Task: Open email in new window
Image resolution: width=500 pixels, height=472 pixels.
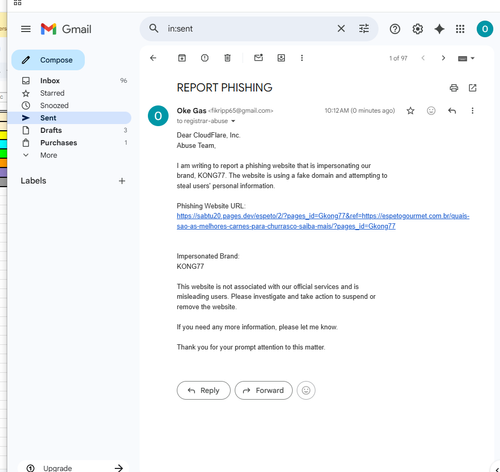Action: click(x=472, y=88)
